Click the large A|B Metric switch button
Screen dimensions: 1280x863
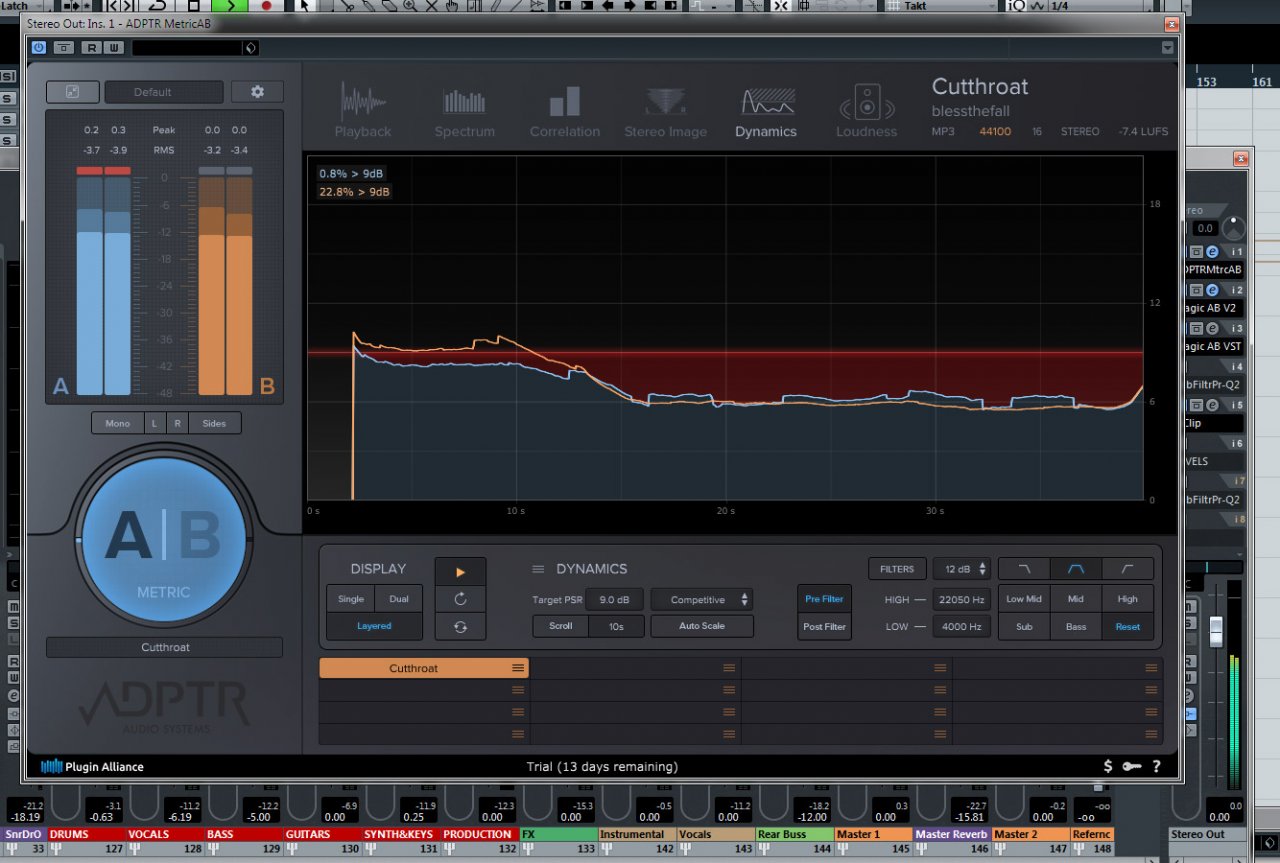(x=164, y=541)
